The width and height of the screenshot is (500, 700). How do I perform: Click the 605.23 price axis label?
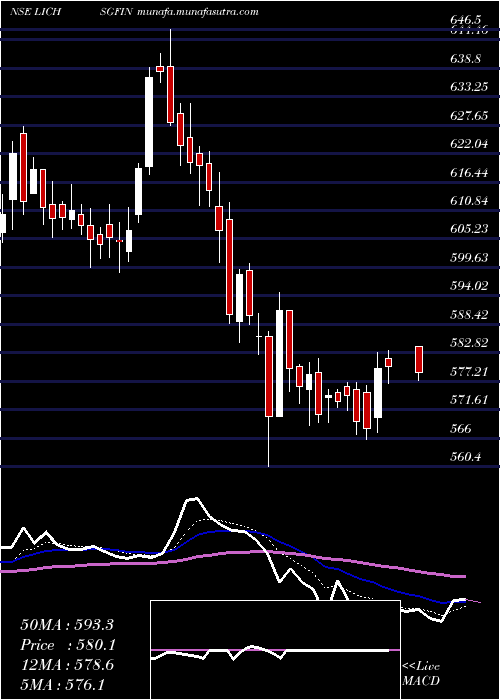click(468, 229)
